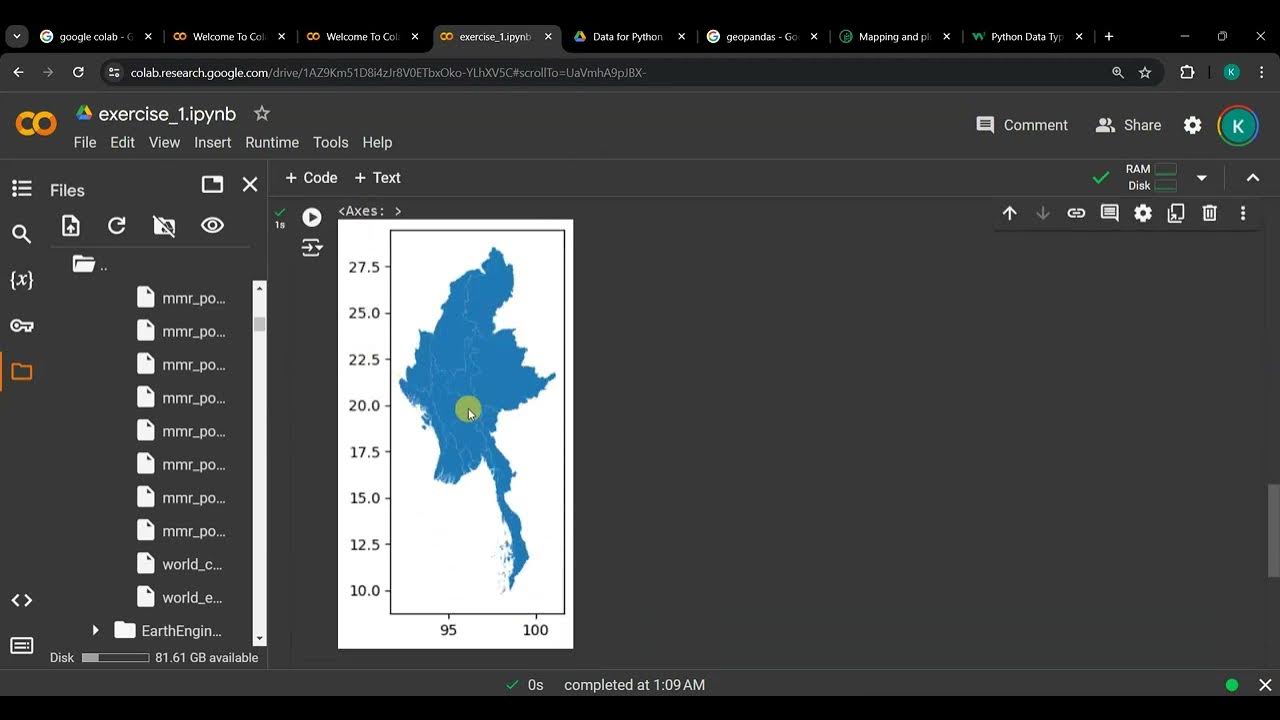Open the find and replace search icon
1280x720 pixels.
(21, 234)
